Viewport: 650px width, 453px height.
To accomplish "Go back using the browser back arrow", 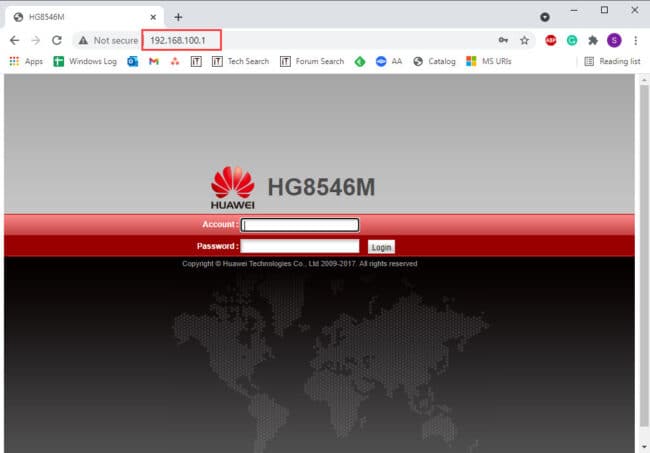I will coord(15,40).
